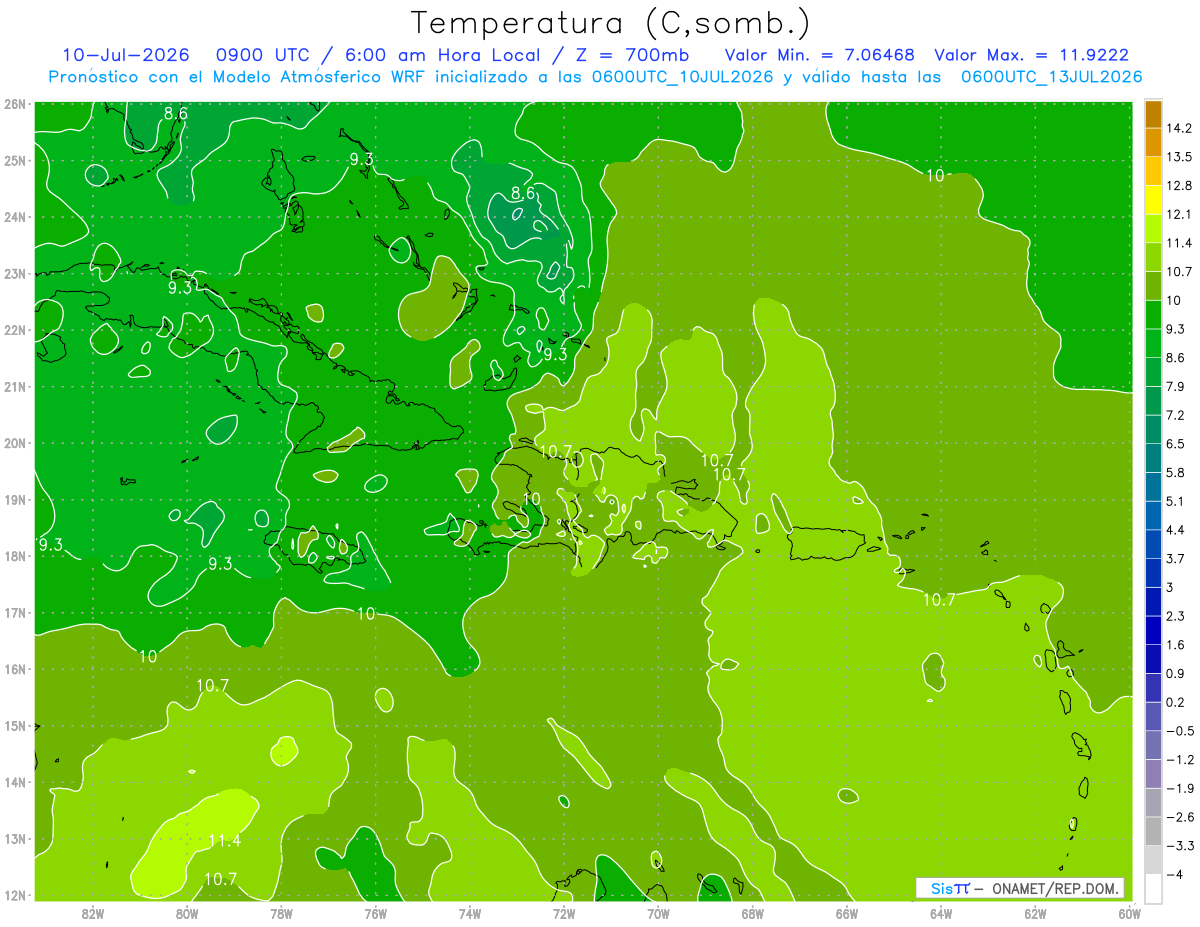Click the "62W" longitude axis label

(1035, 913)
